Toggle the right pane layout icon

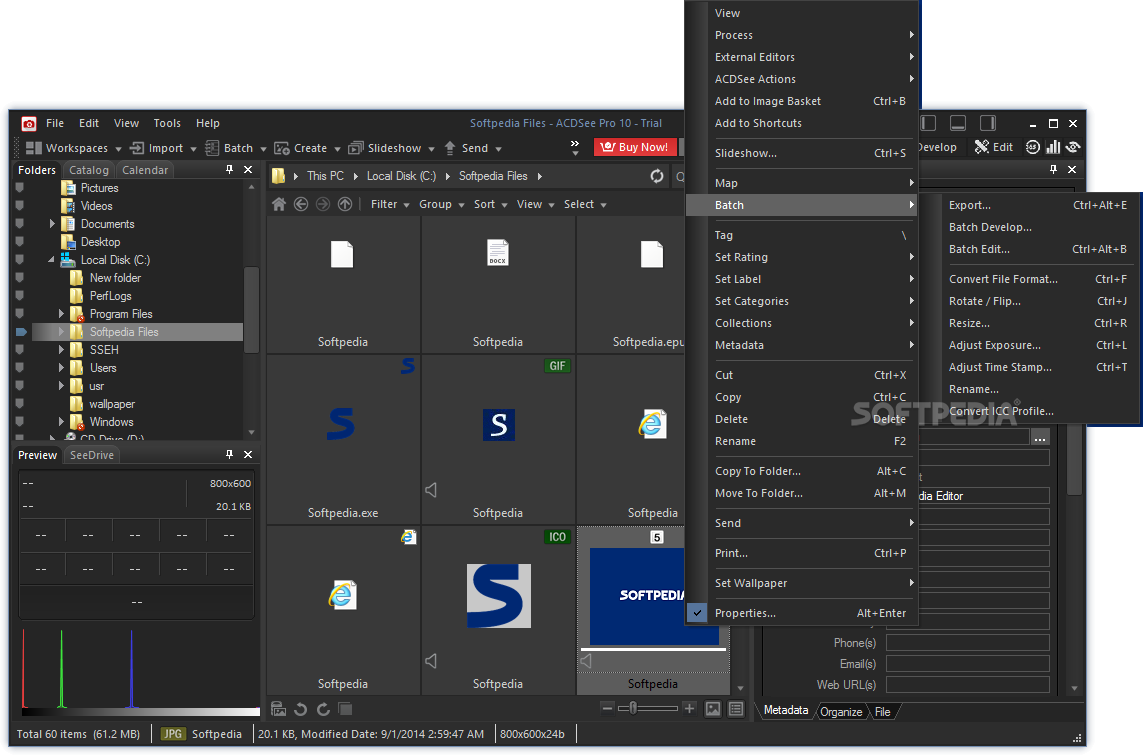point(988,123)
